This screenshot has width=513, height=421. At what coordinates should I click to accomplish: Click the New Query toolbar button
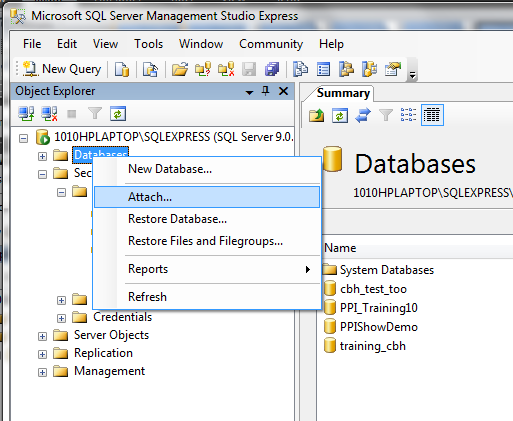pyautogui.click(x=62, y=69)
